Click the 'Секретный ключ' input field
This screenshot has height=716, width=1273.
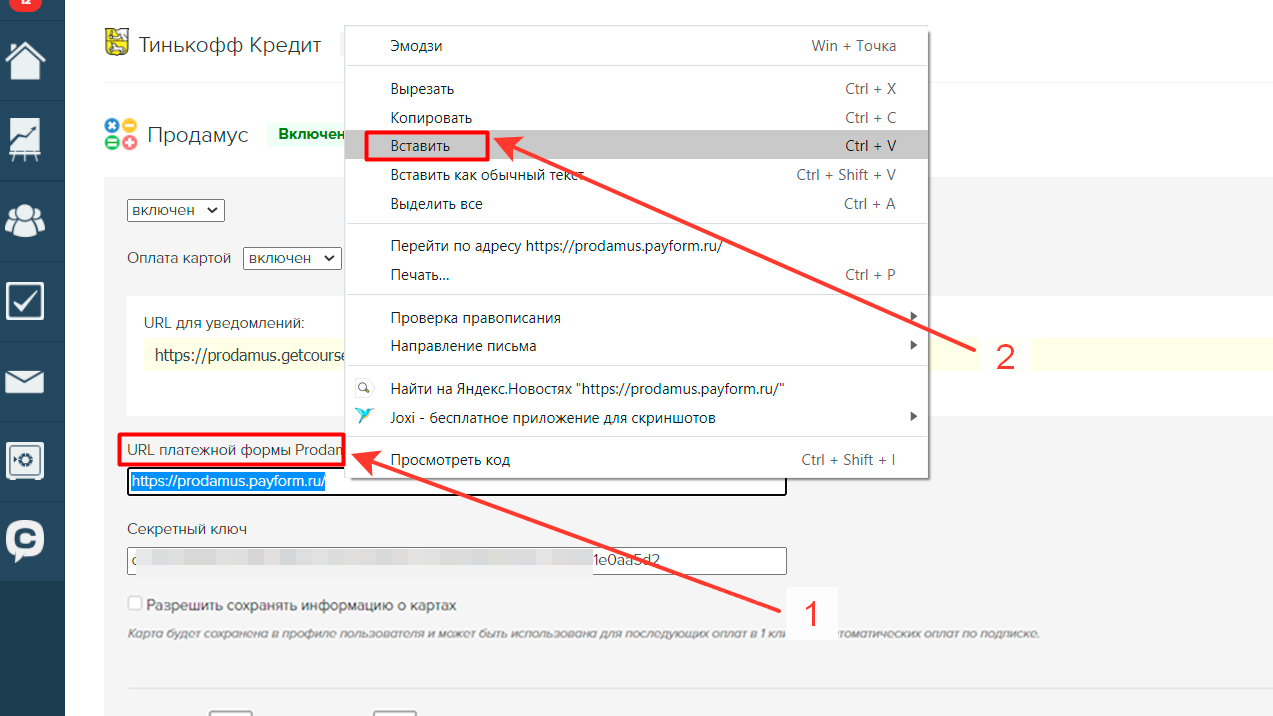(x=456, y=560)
